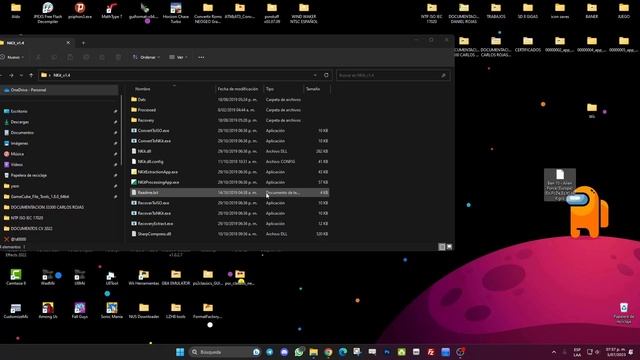Select RecoveryExtract.exe

[229, 224]
